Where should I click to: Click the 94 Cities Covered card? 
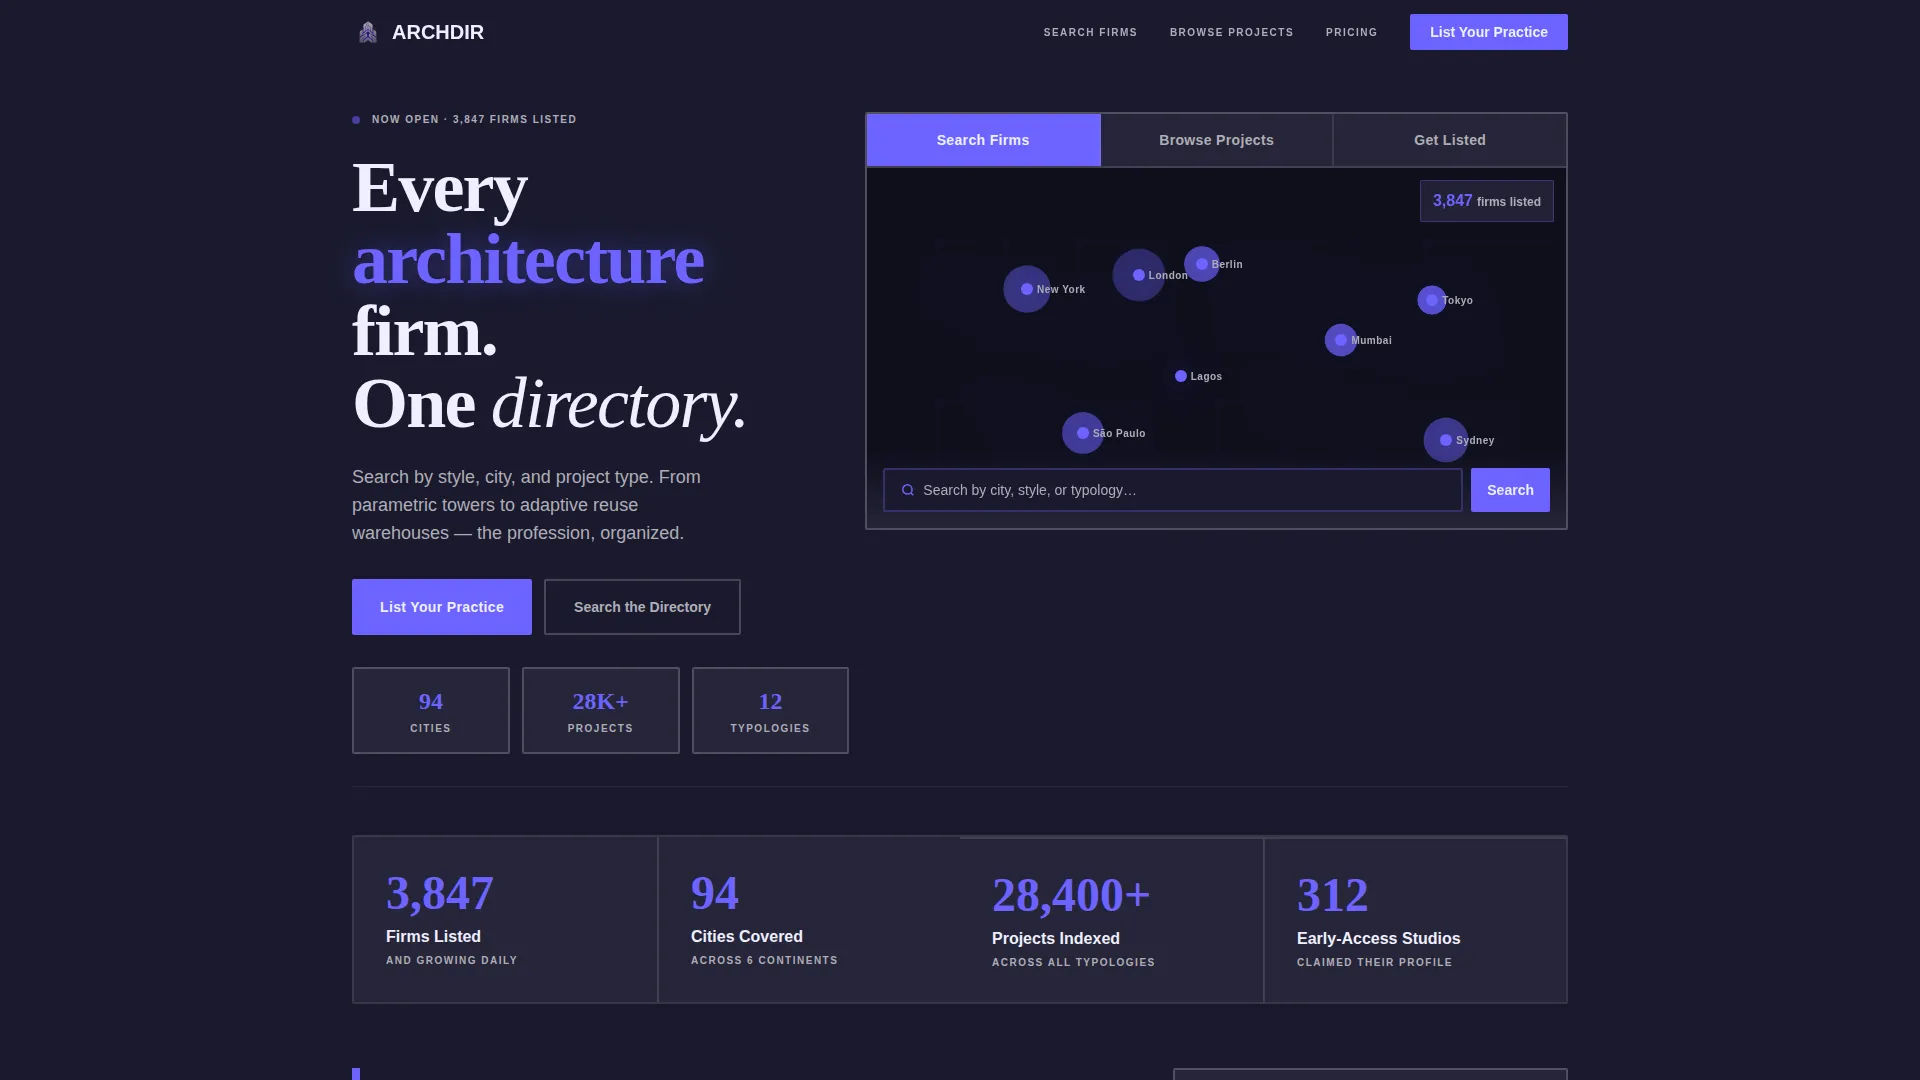click(809, 919)
